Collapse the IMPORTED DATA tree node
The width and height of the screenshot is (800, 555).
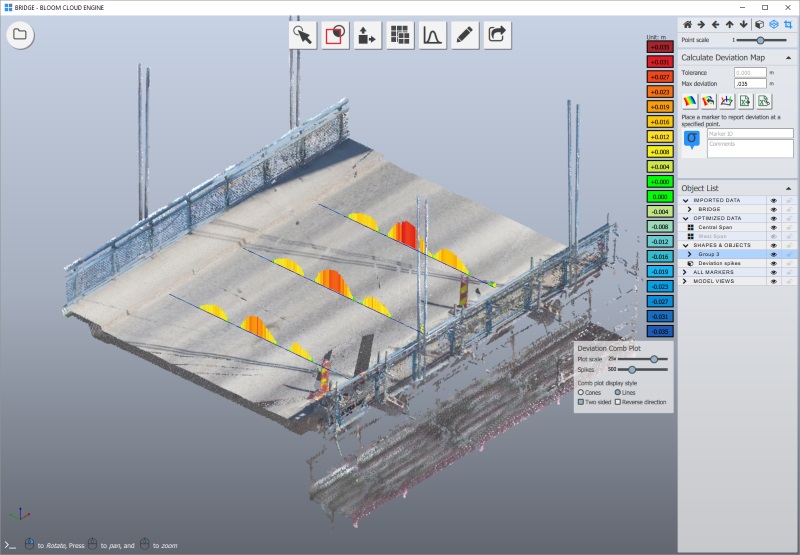tap(685, 200)
